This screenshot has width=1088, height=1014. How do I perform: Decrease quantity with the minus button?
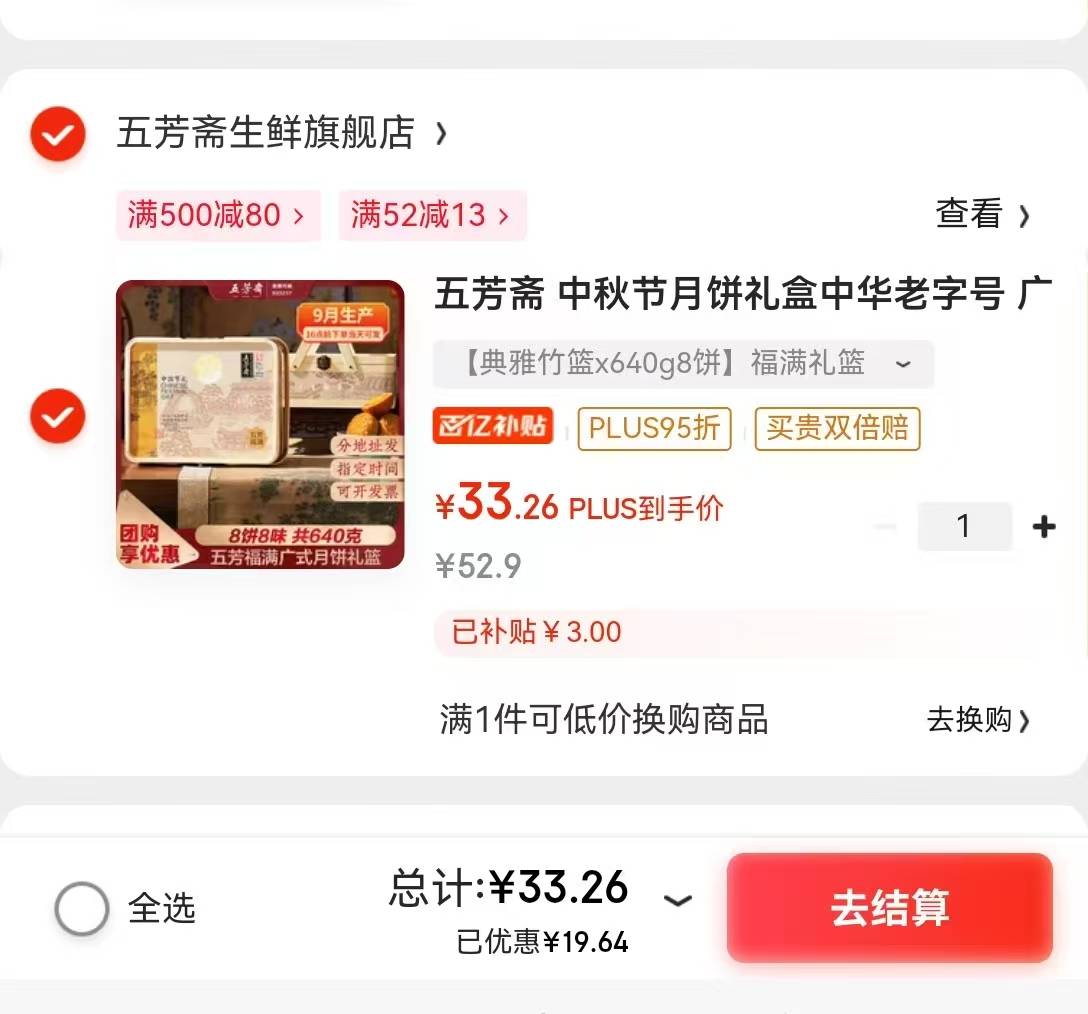tap(885, 526)
